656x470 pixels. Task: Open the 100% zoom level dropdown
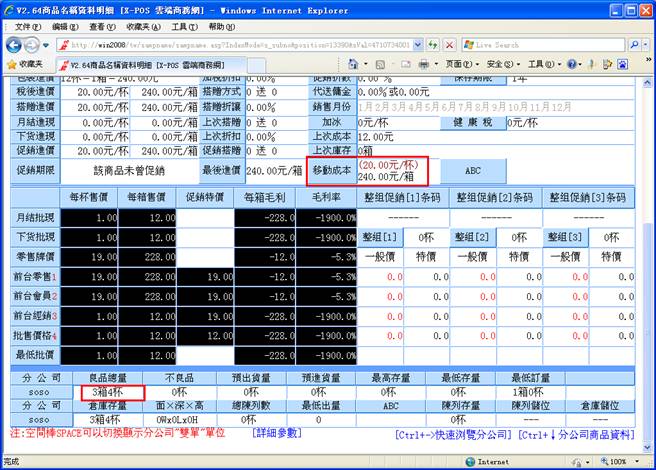622,462
